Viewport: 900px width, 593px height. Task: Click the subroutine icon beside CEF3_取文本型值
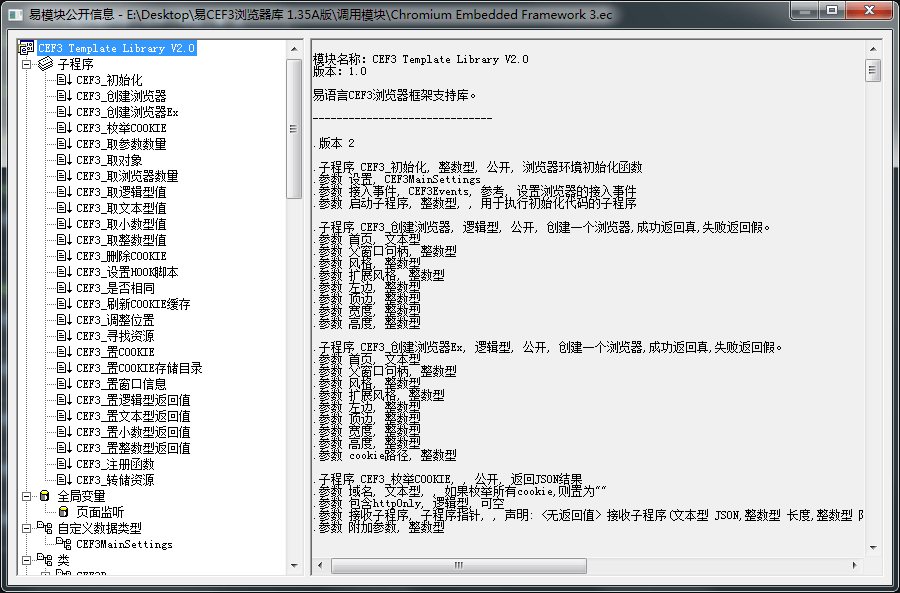(x=64, y=208)
